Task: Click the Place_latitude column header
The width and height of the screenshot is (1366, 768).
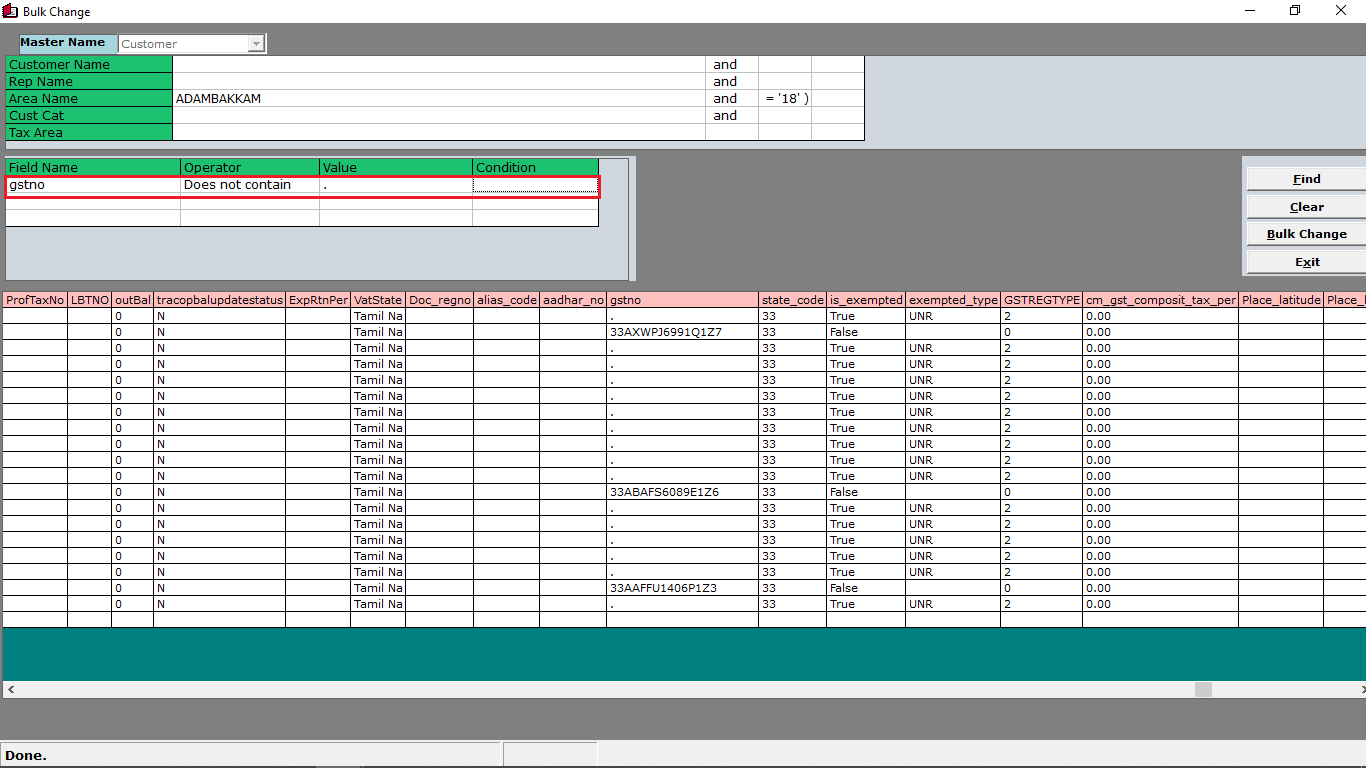Action: coord(1281,300)
